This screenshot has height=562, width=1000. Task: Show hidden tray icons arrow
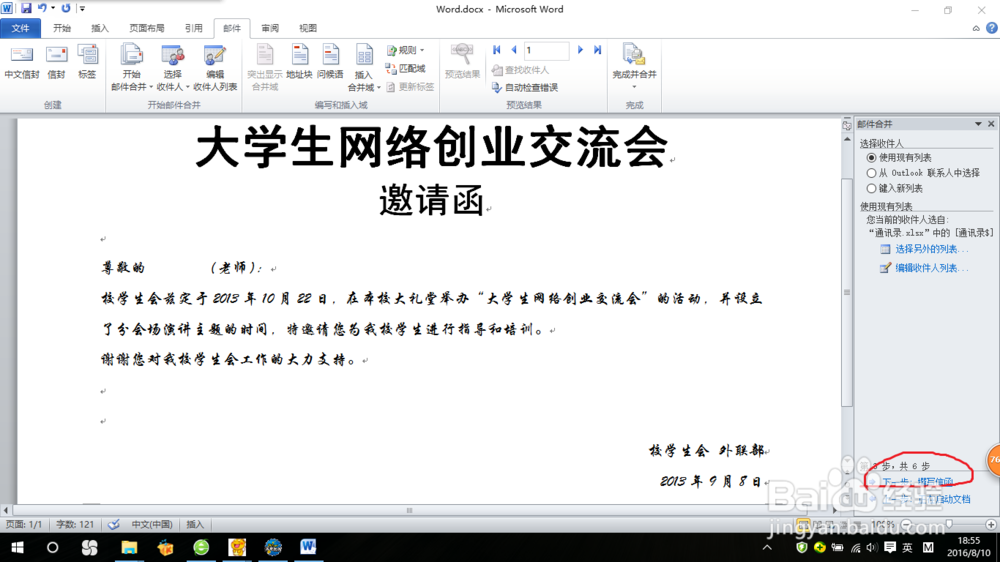767,547
